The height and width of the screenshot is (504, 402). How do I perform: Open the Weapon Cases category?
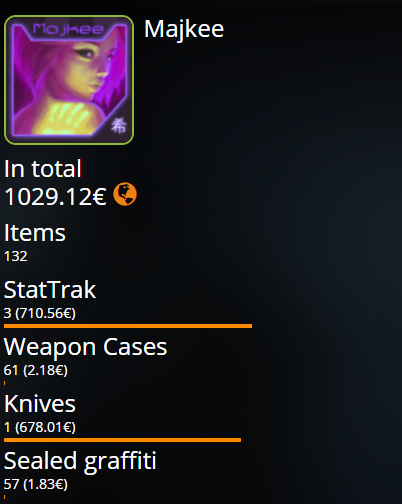coord(85,347)
